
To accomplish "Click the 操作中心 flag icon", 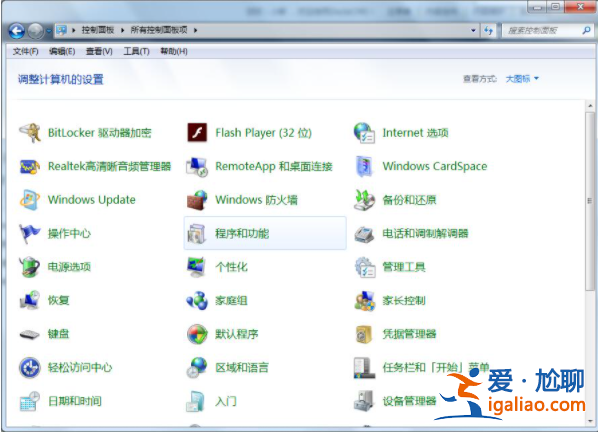I will click(x=30, y=233).
